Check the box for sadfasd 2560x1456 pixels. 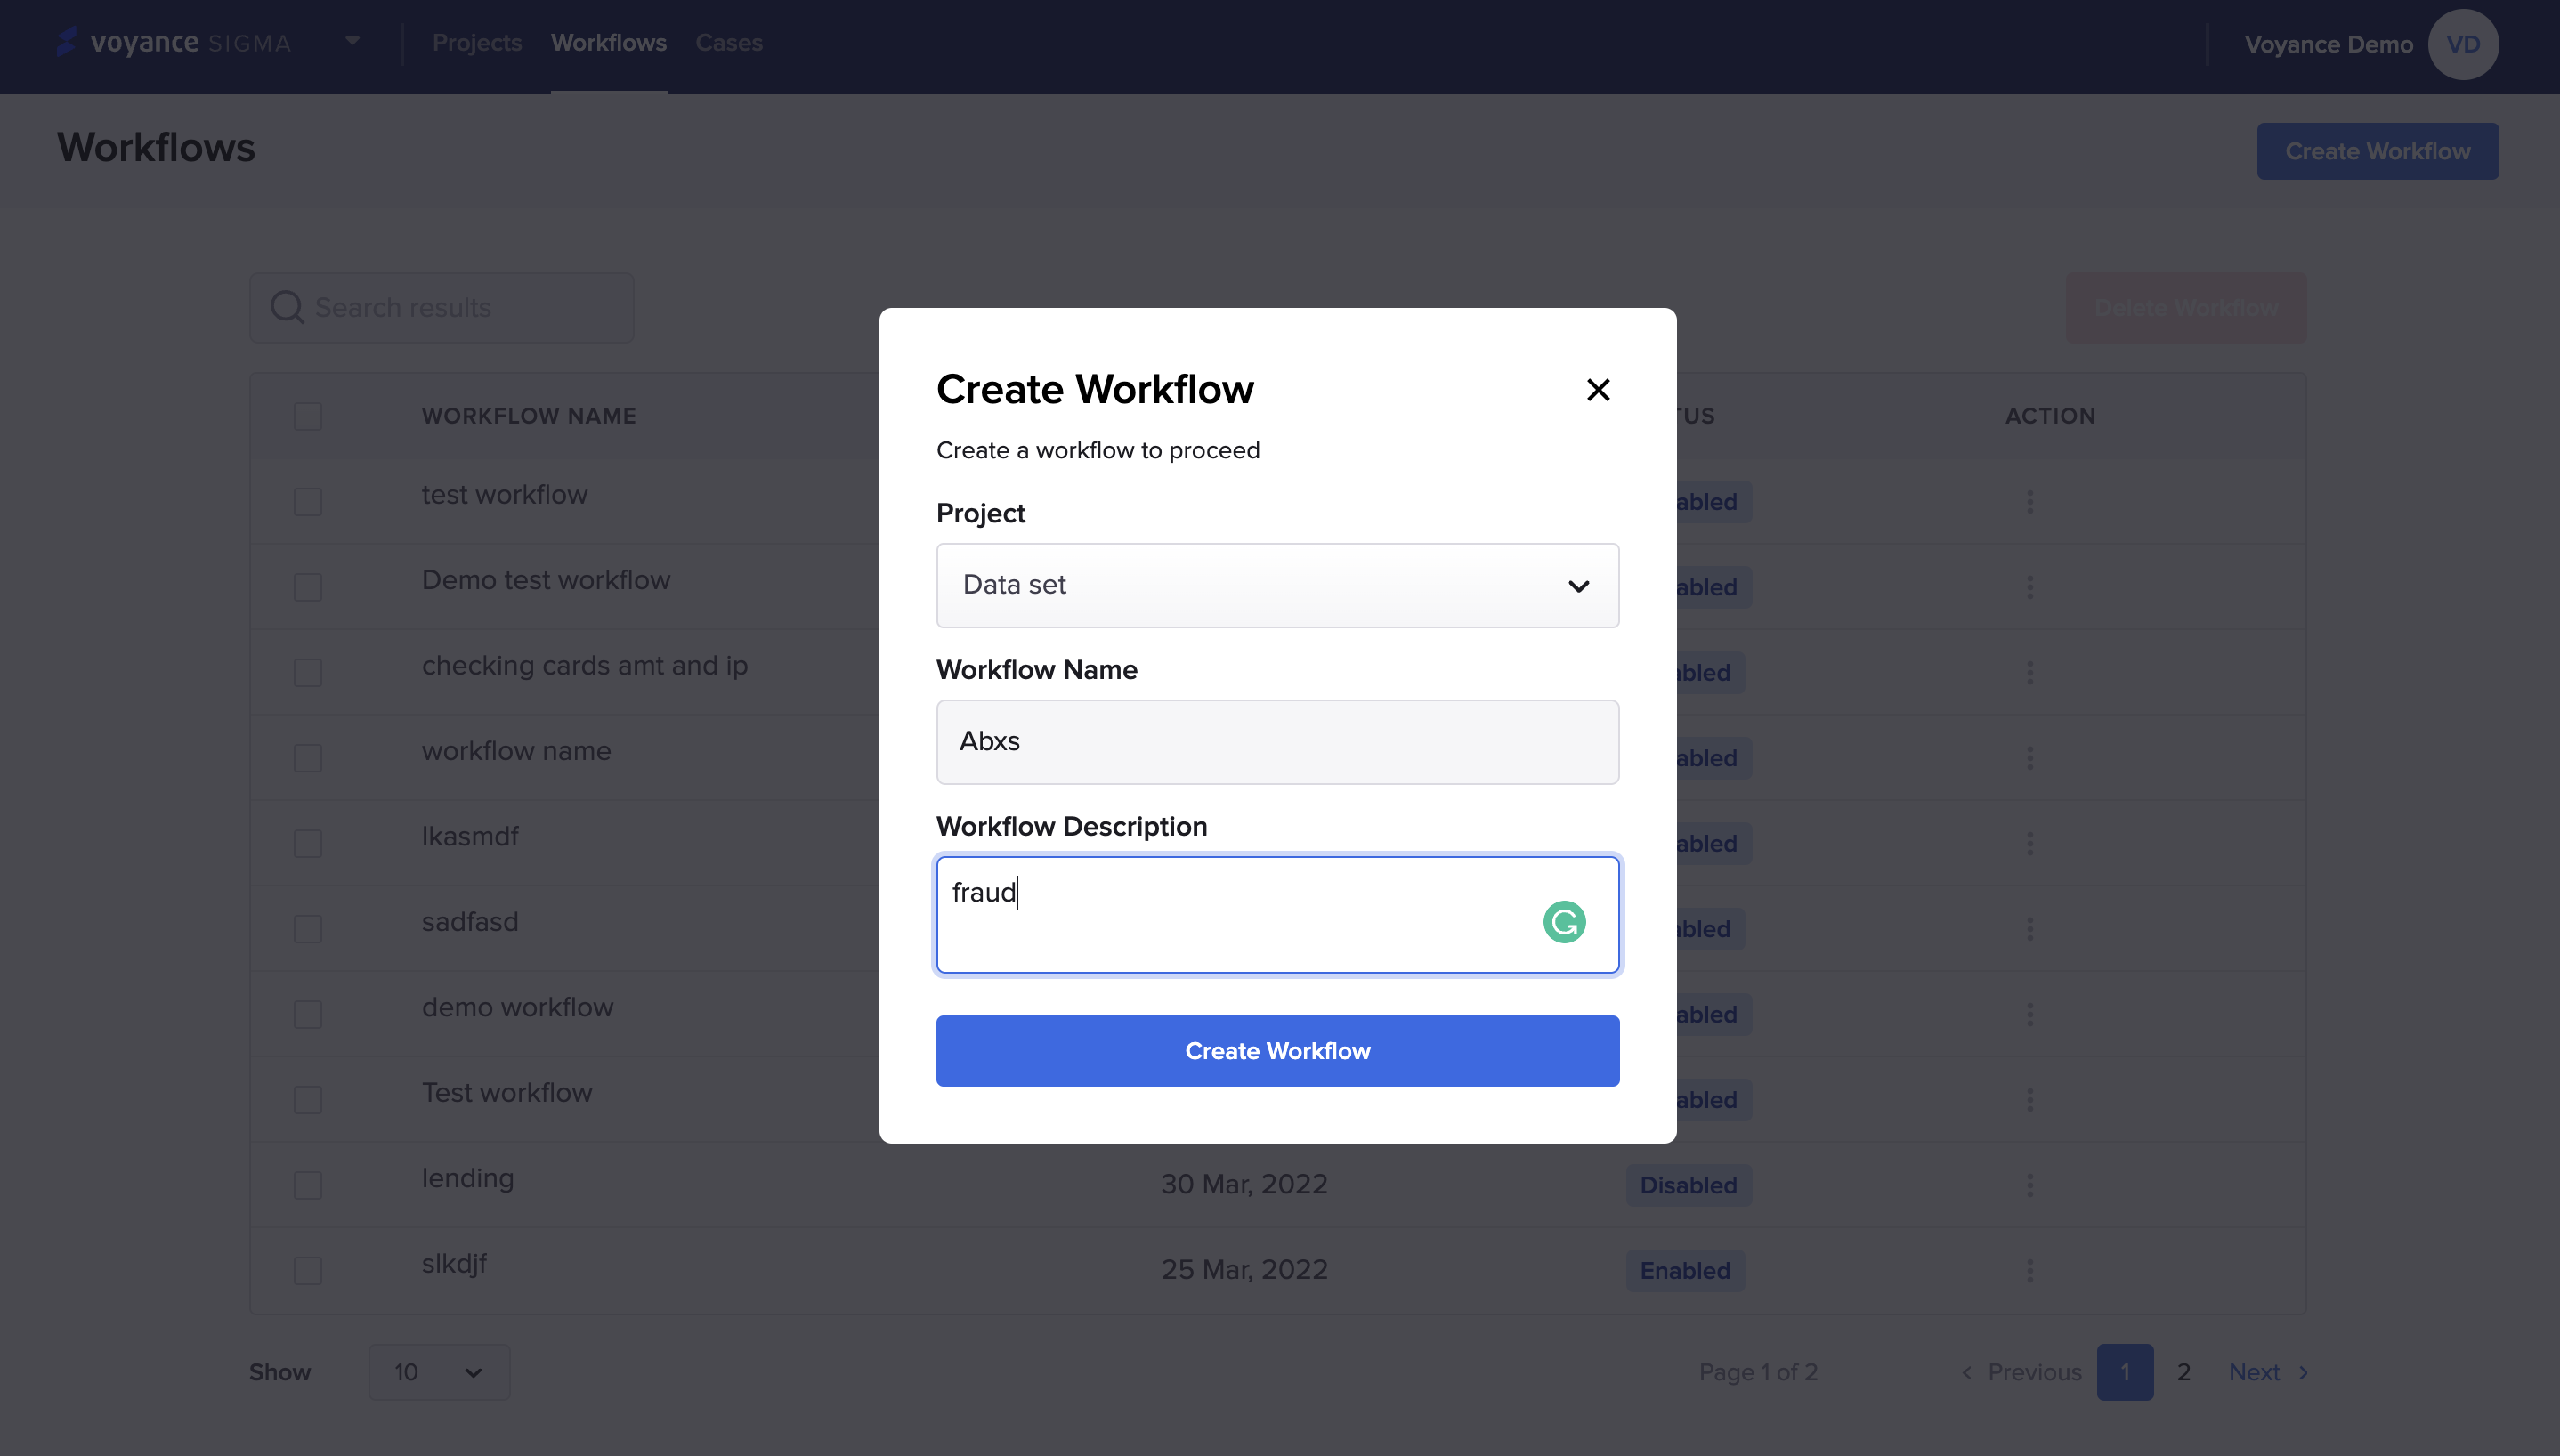click(308, 929)
